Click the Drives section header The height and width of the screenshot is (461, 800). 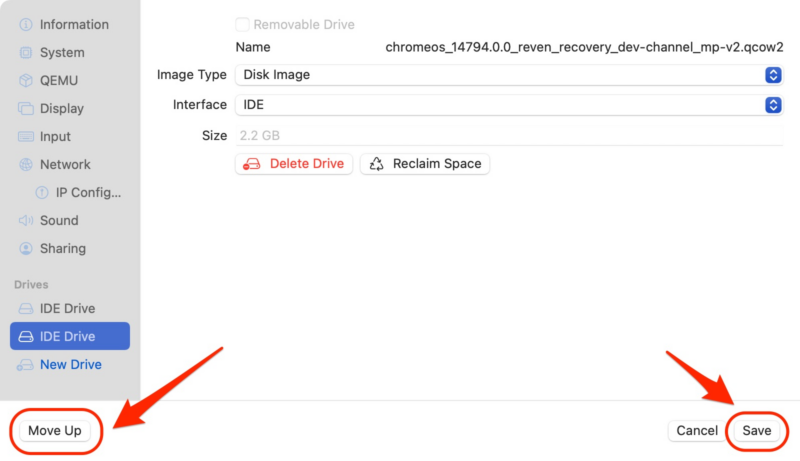pyautogui.click(x=31, y=285)
